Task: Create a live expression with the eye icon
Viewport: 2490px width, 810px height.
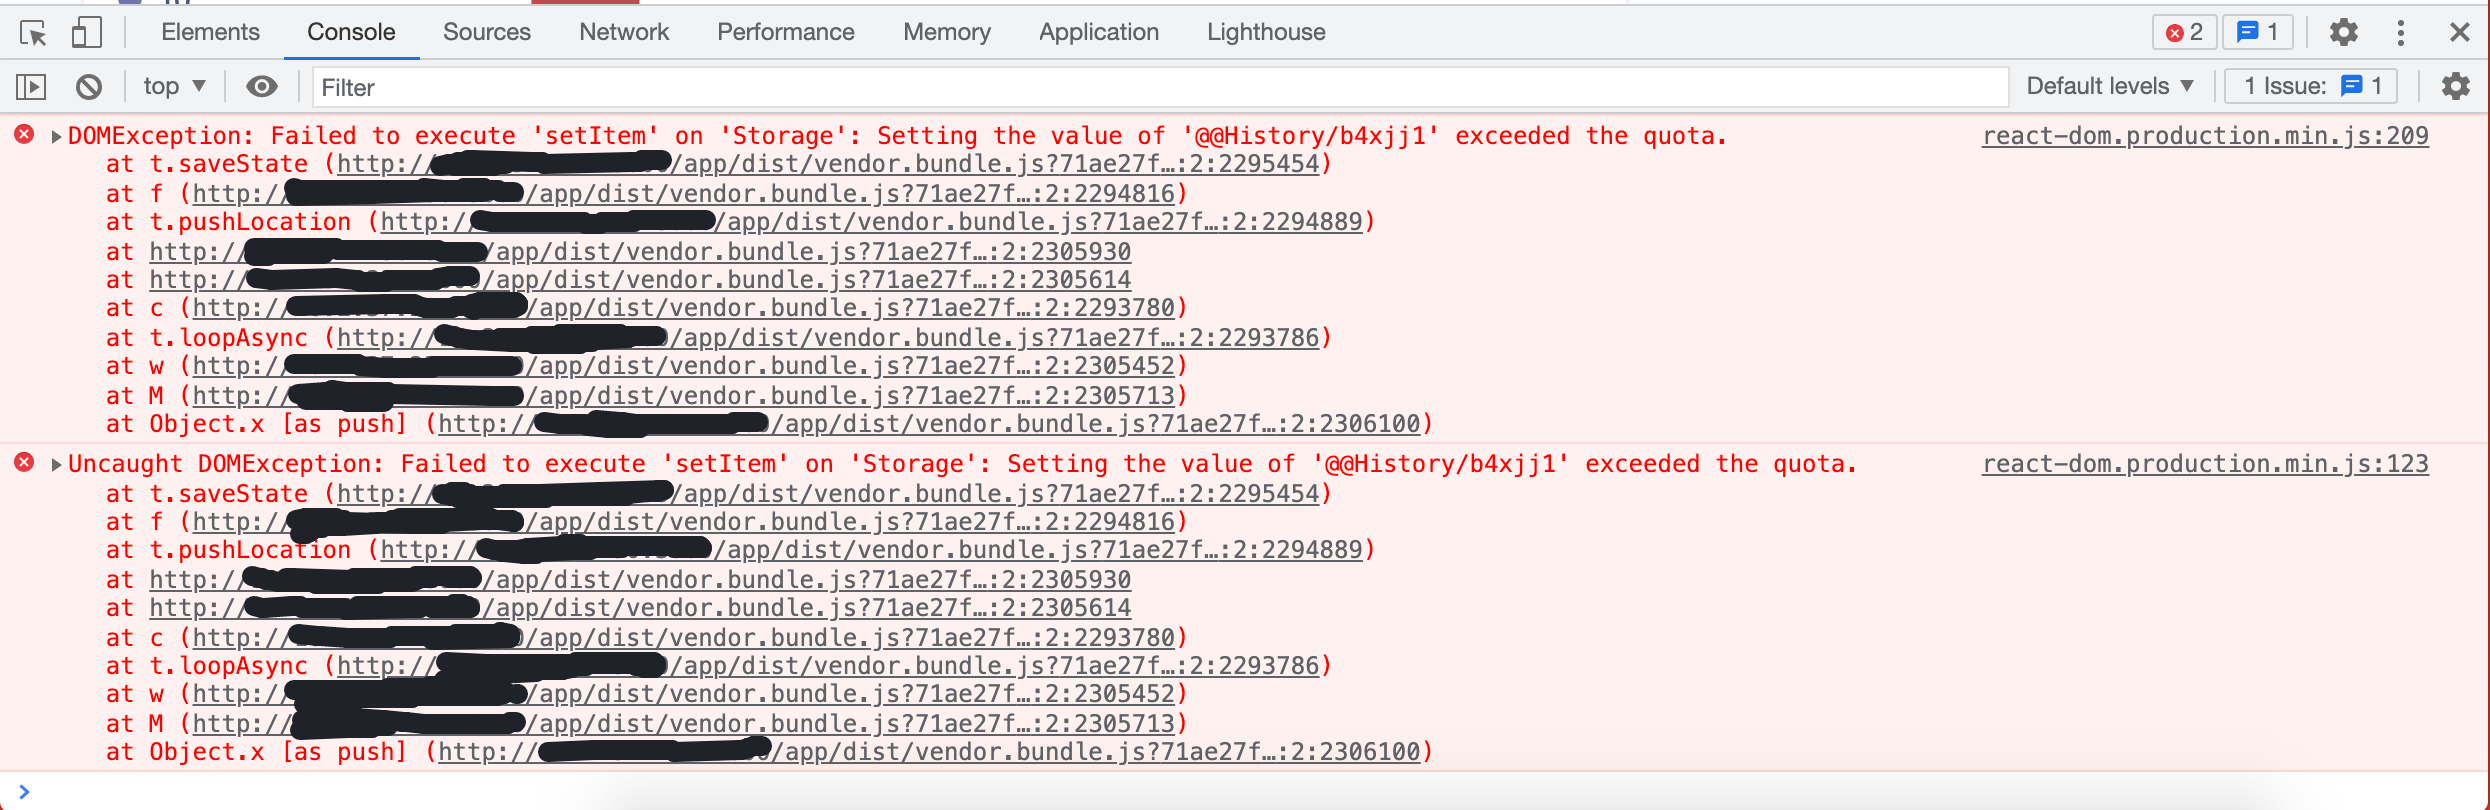Action: (261, 87)
